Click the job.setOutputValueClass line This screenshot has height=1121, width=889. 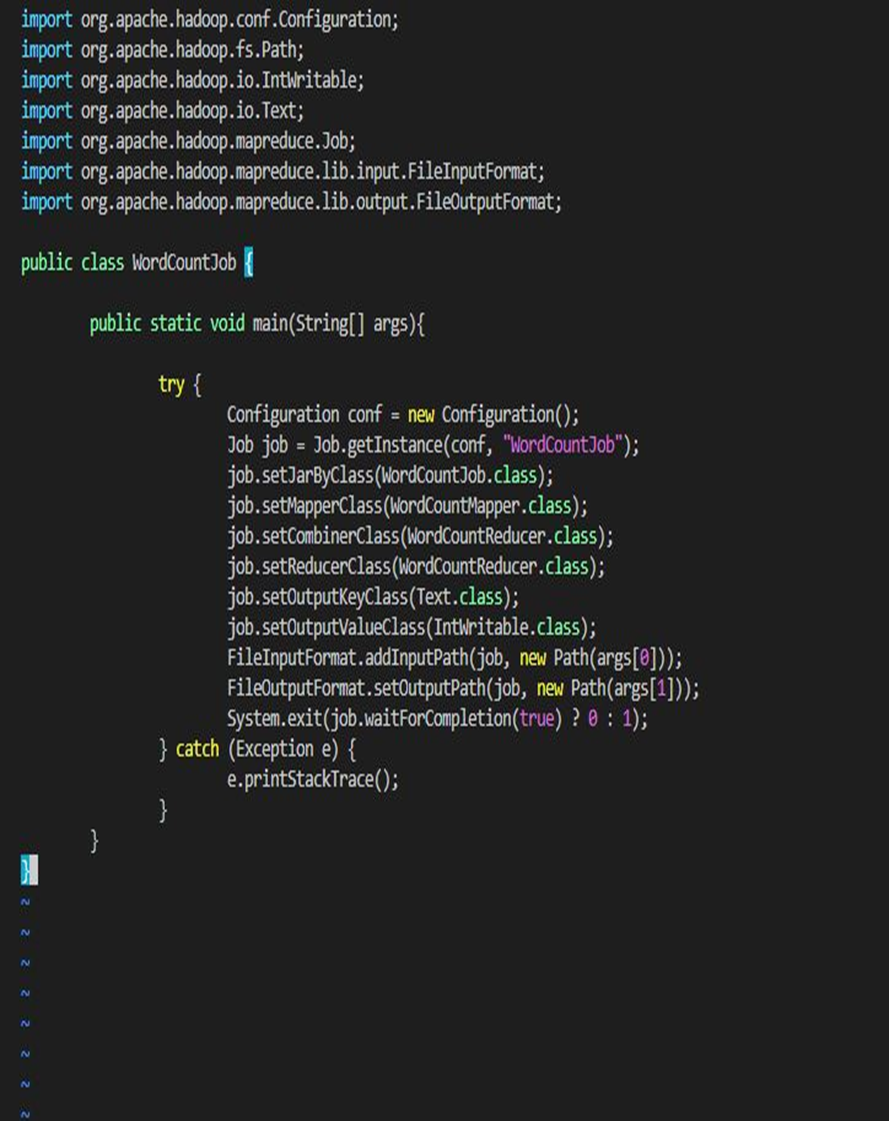coord(411,628)
